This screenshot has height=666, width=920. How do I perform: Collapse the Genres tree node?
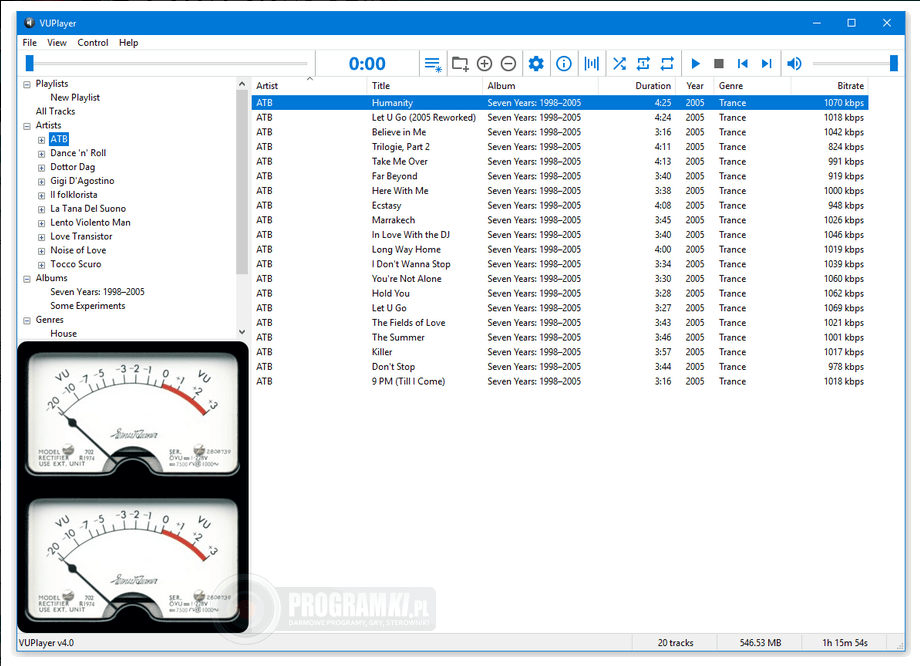pyautogui.click(x=27, y=321)
